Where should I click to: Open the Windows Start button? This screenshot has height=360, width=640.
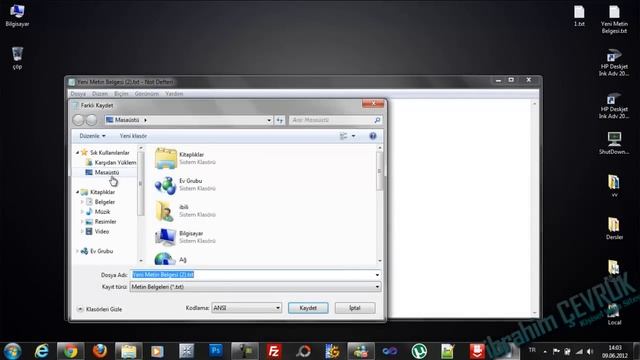[12, 351]
